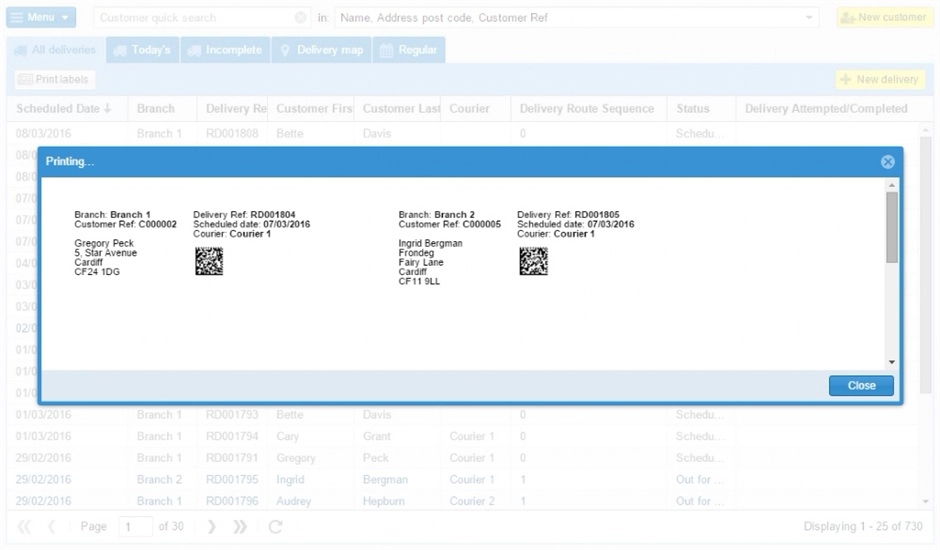Switch to the Regular tab

pos(408,50)
